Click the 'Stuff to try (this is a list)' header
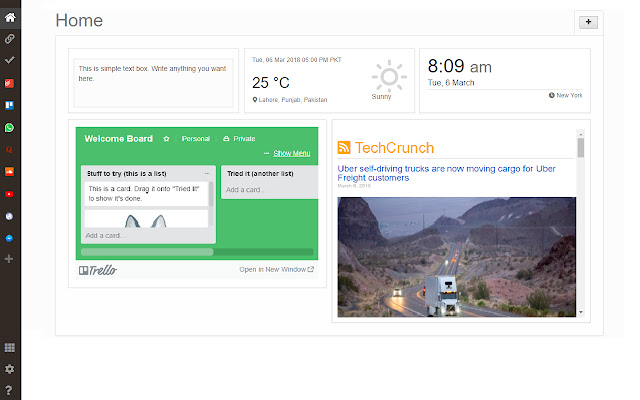 click(x=127, y=173)
